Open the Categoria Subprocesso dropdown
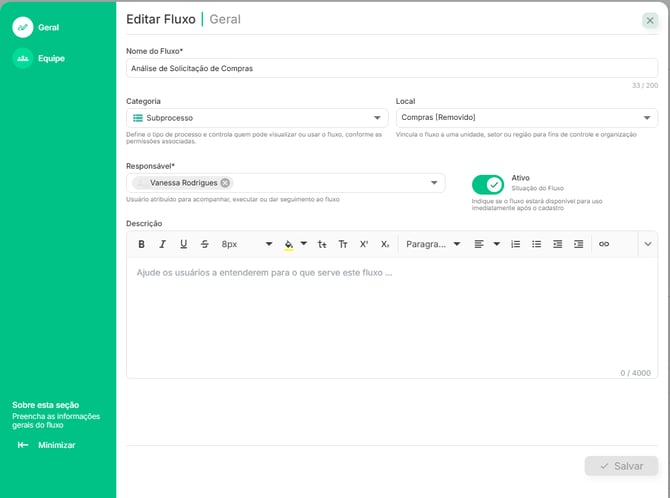The height and width of the screenshot is (498, 670). [x=257, y=118]
